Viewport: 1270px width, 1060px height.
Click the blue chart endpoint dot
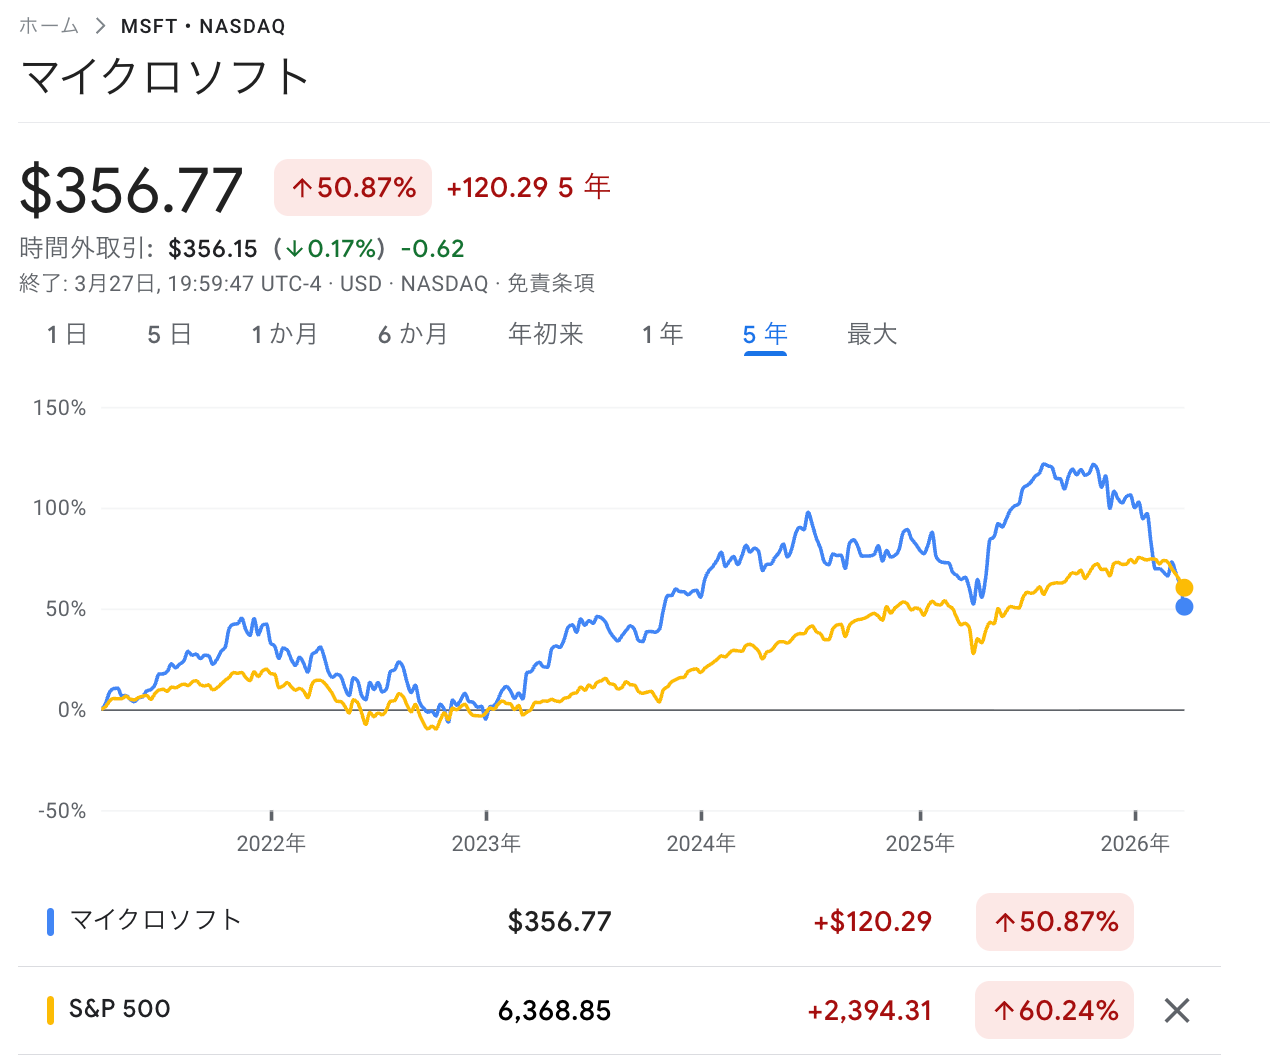pyautogui.click(x=1185, y=607)
